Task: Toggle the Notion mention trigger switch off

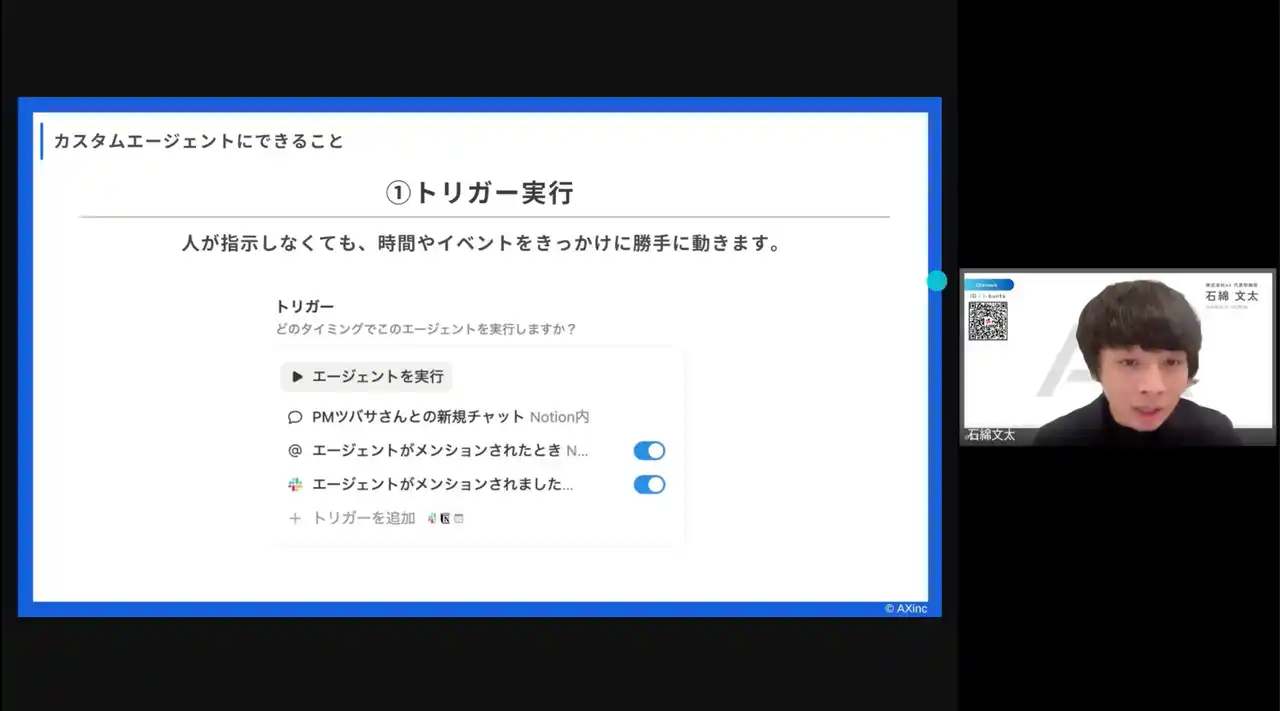Action: [x=649, y=451]
